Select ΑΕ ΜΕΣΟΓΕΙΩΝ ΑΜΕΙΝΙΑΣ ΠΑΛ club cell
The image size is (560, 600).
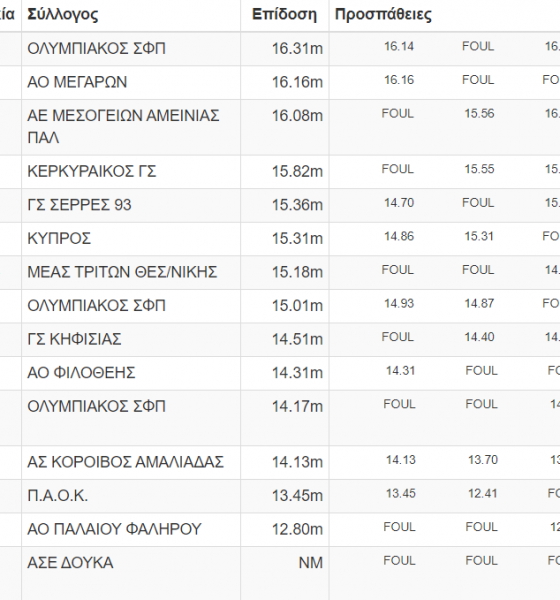click(x=131, y=127)
